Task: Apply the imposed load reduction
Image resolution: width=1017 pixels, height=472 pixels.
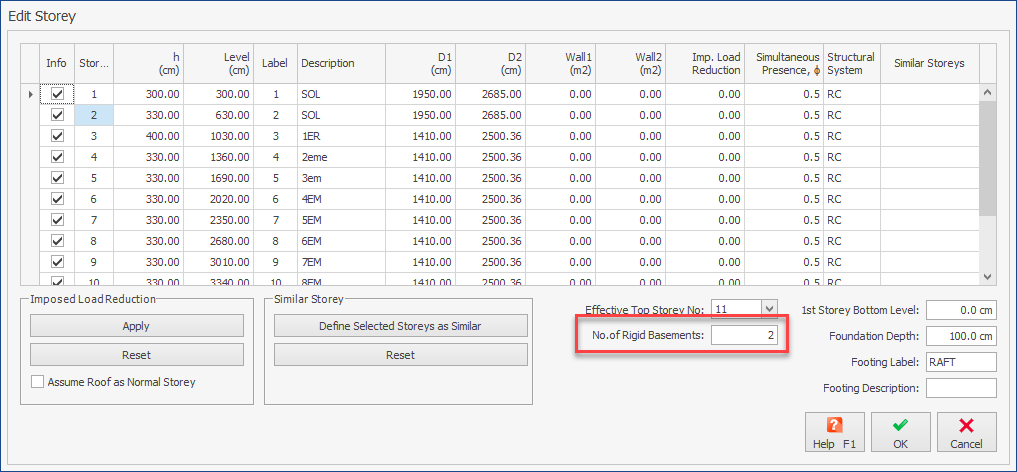Action: point(136,326)
